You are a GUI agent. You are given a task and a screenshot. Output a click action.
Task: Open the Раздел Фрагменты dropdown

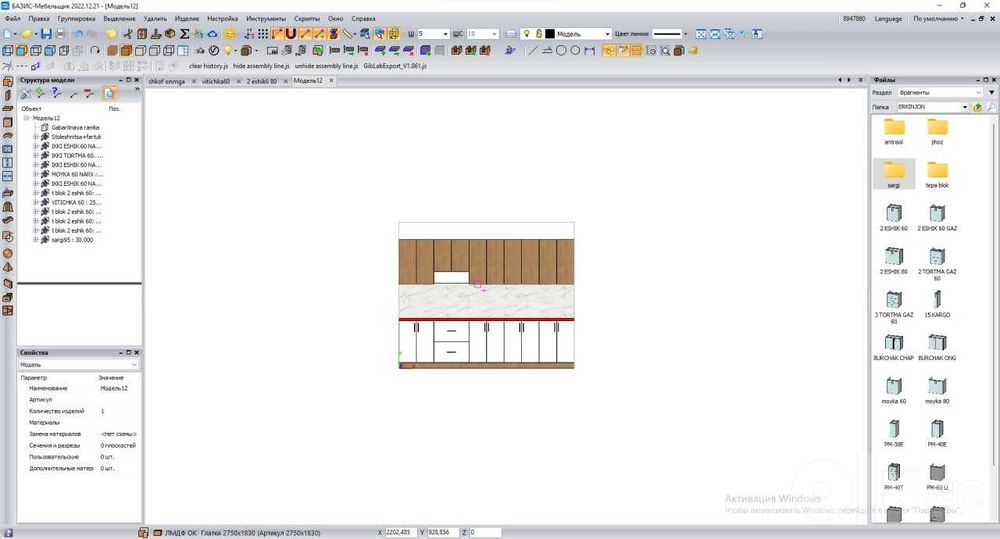(x=978, y=92)
